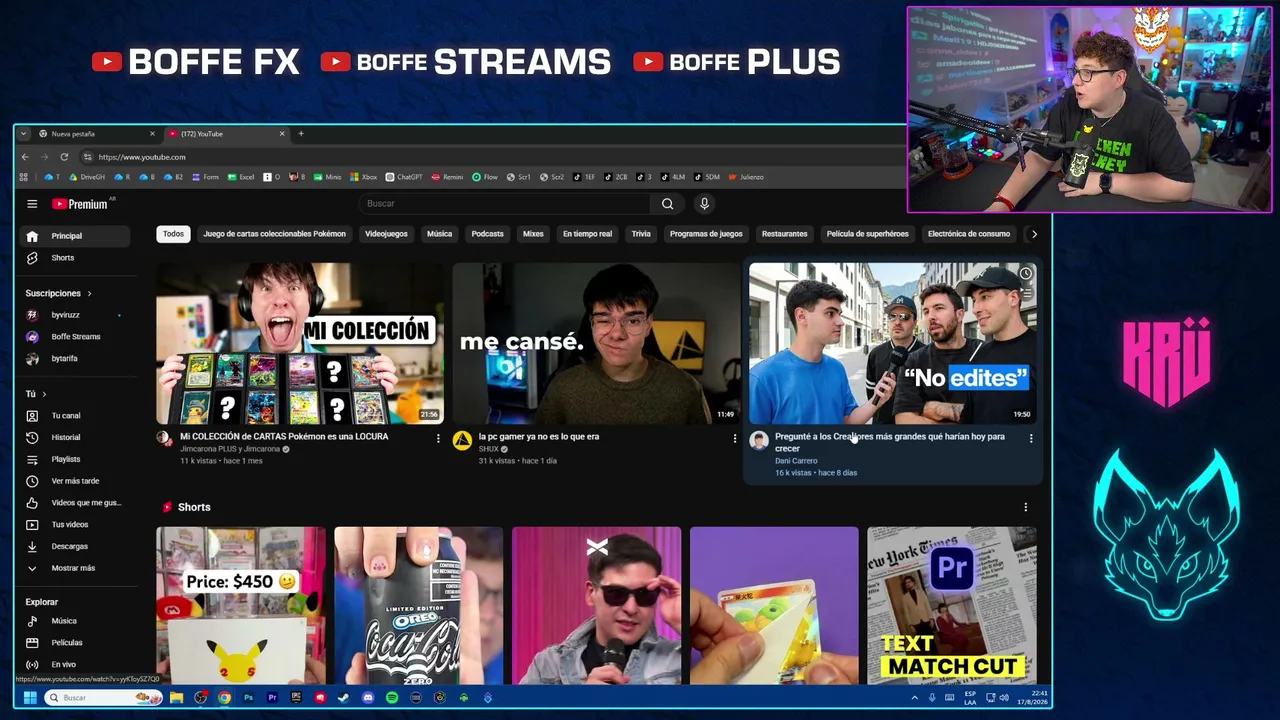Open the Oreo Coca-Cola Short thumbnail
The height and width of the screenshot is (720, 1280).
(x=419, y=605)
